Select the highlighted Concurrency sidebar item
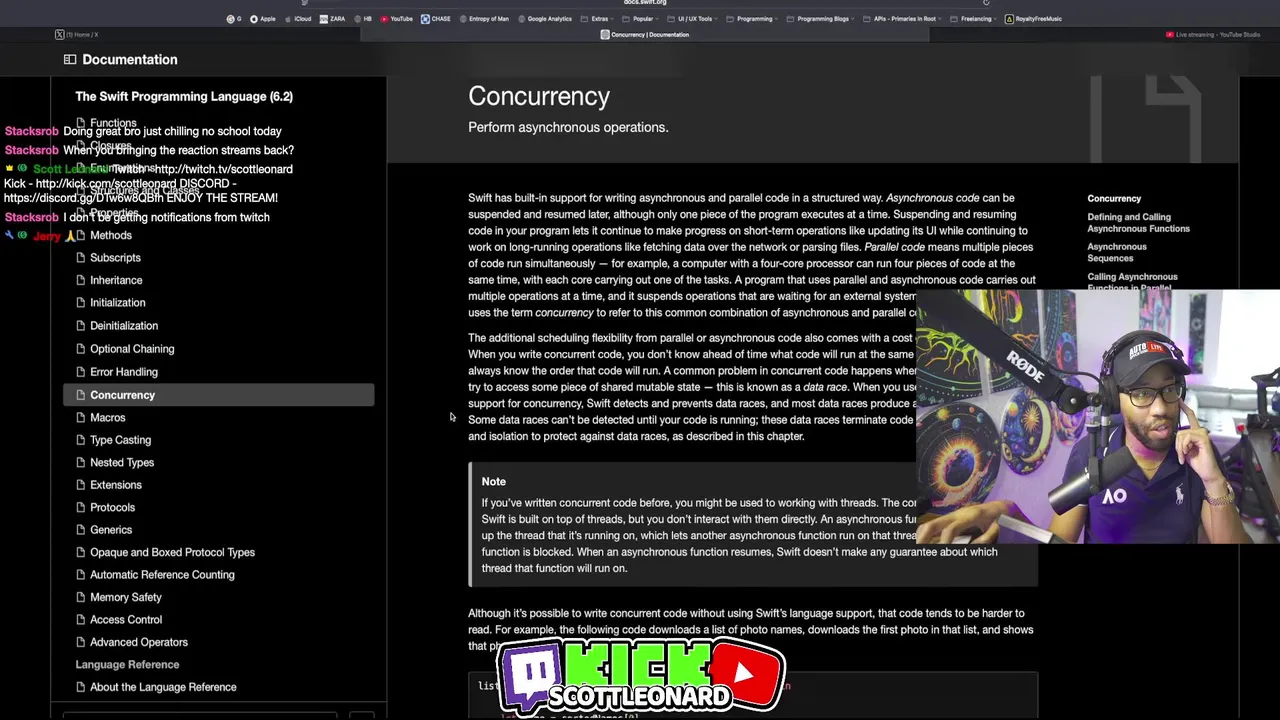This screenshot has height=720, width=1280. [219, 395]
